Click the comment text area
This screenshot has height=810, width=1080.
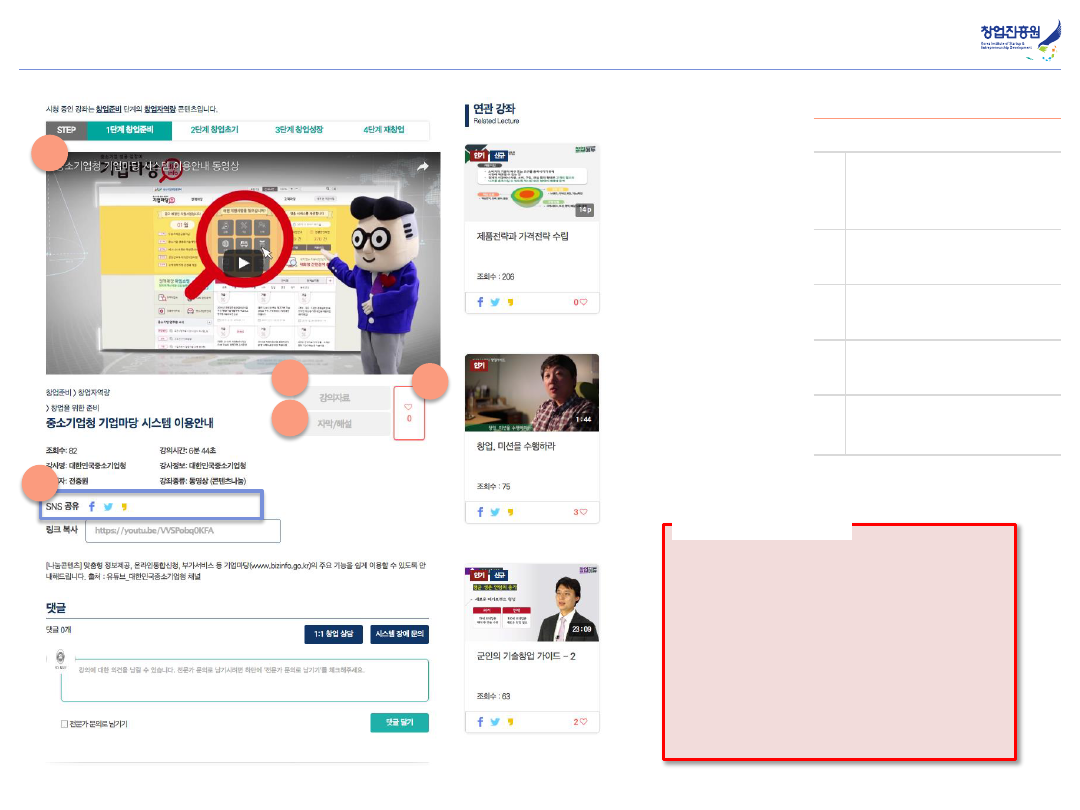[245, 681]
